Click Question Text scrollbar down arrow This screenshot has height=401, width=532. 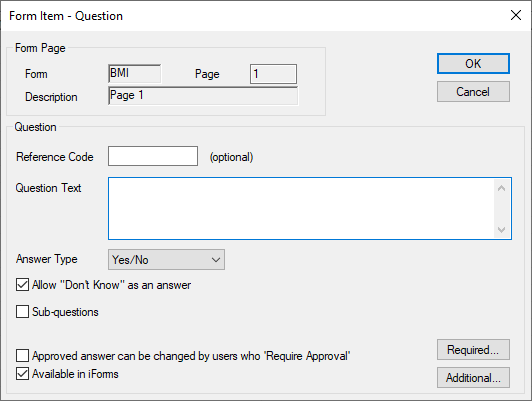click(x=501, y=230)
